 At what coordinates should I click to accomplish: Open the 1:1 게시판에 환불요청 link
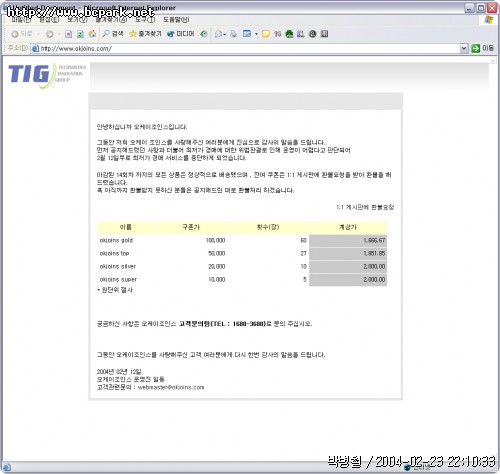365,207
